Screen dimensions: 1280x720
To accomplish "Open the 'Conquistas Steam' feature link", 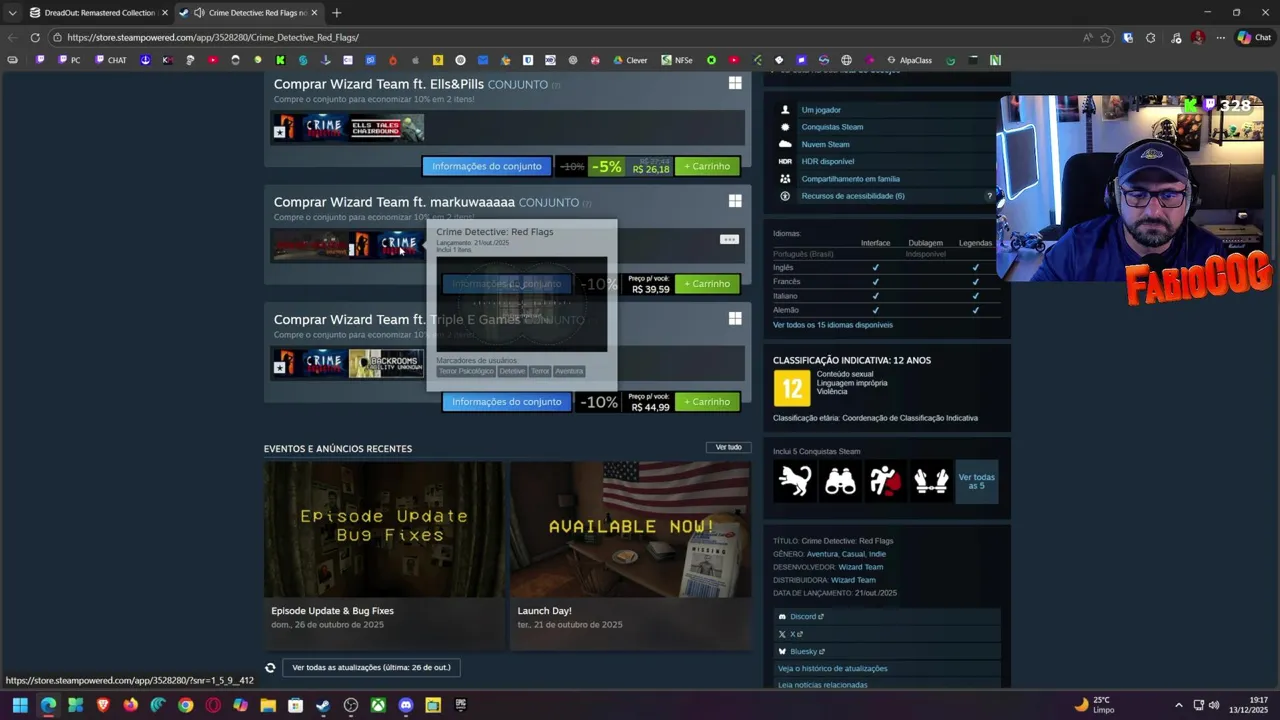I will click(x=832, y=127).
